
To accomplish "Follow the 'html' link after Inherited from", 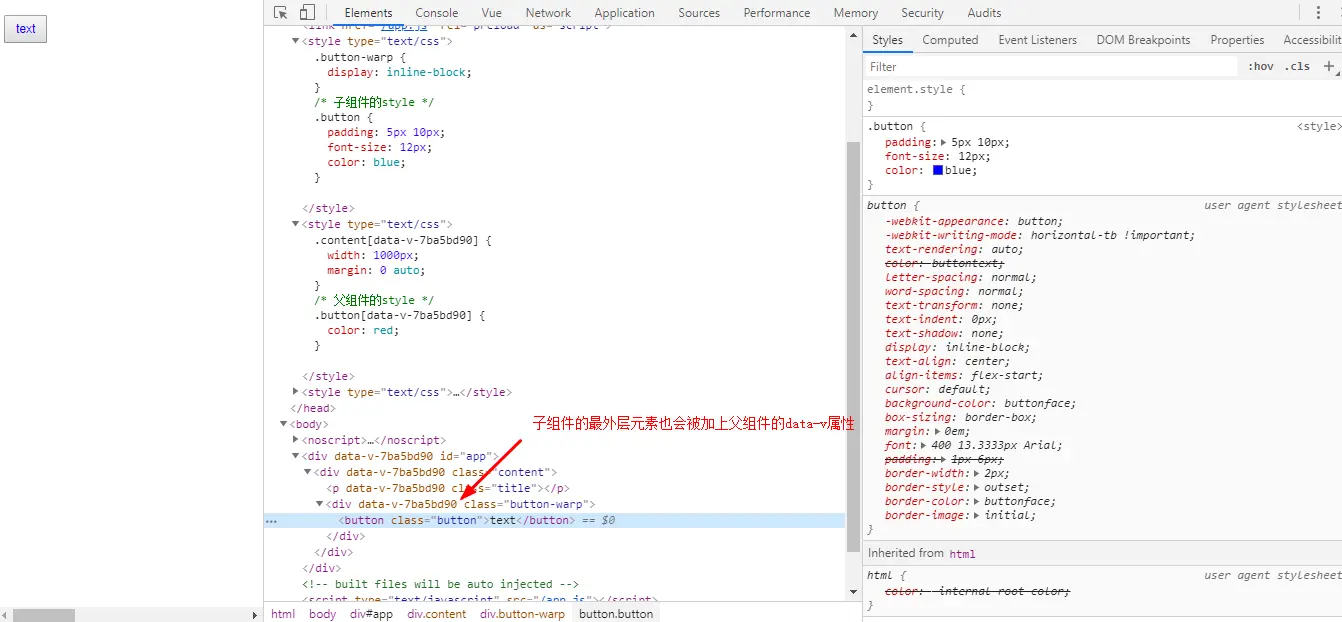I will coord(962,554).
